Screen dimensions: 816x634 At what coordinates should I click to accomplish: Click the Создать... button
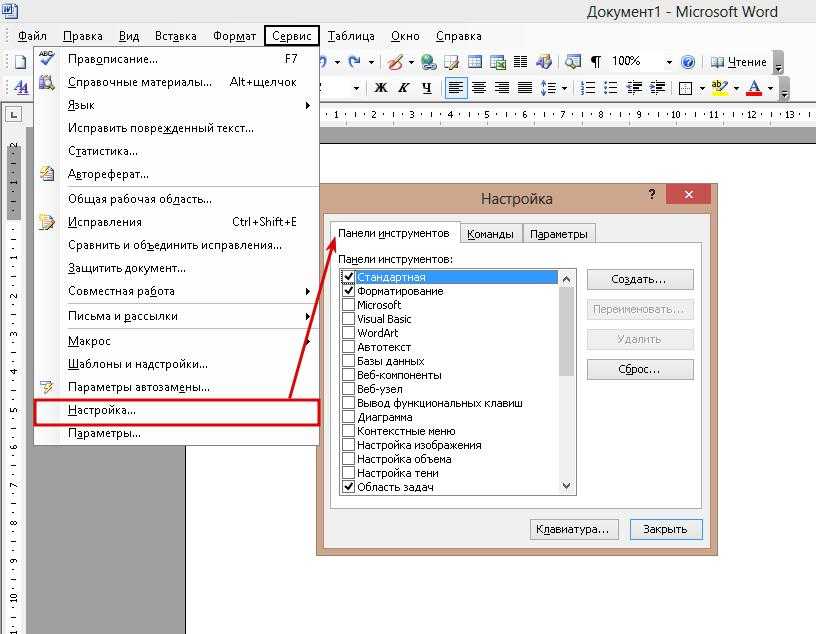point(640,280)
